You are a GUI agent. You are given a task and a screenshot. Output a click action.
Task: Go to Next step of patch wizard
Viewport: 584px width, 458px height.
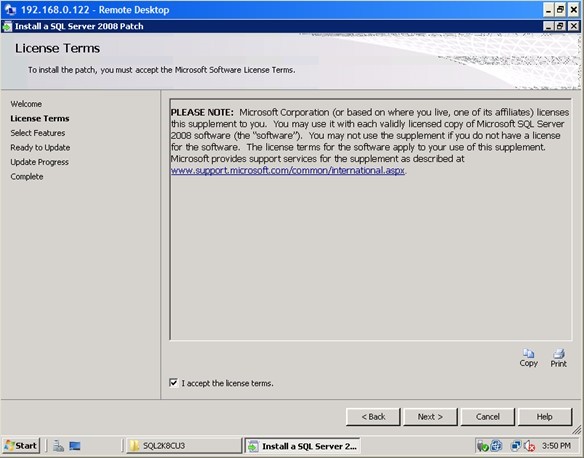(x=430, y=417)
